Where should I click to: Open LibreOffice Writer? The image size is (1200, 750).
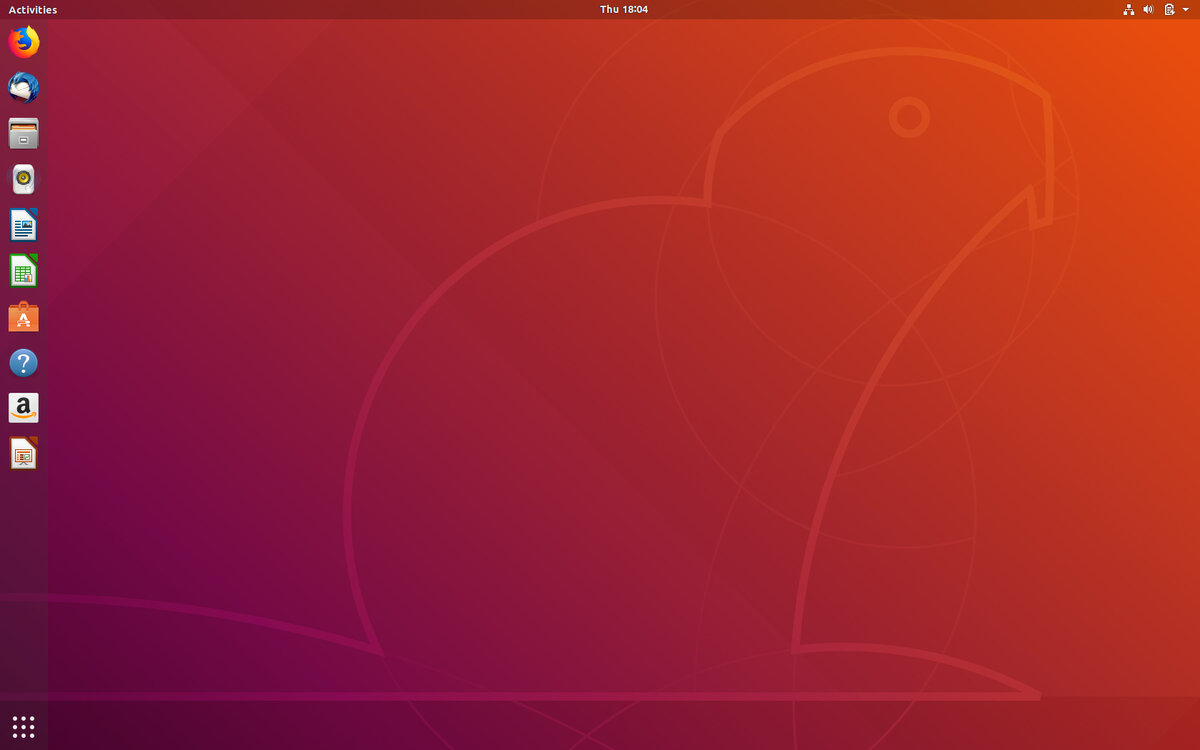tap(23, 225)
